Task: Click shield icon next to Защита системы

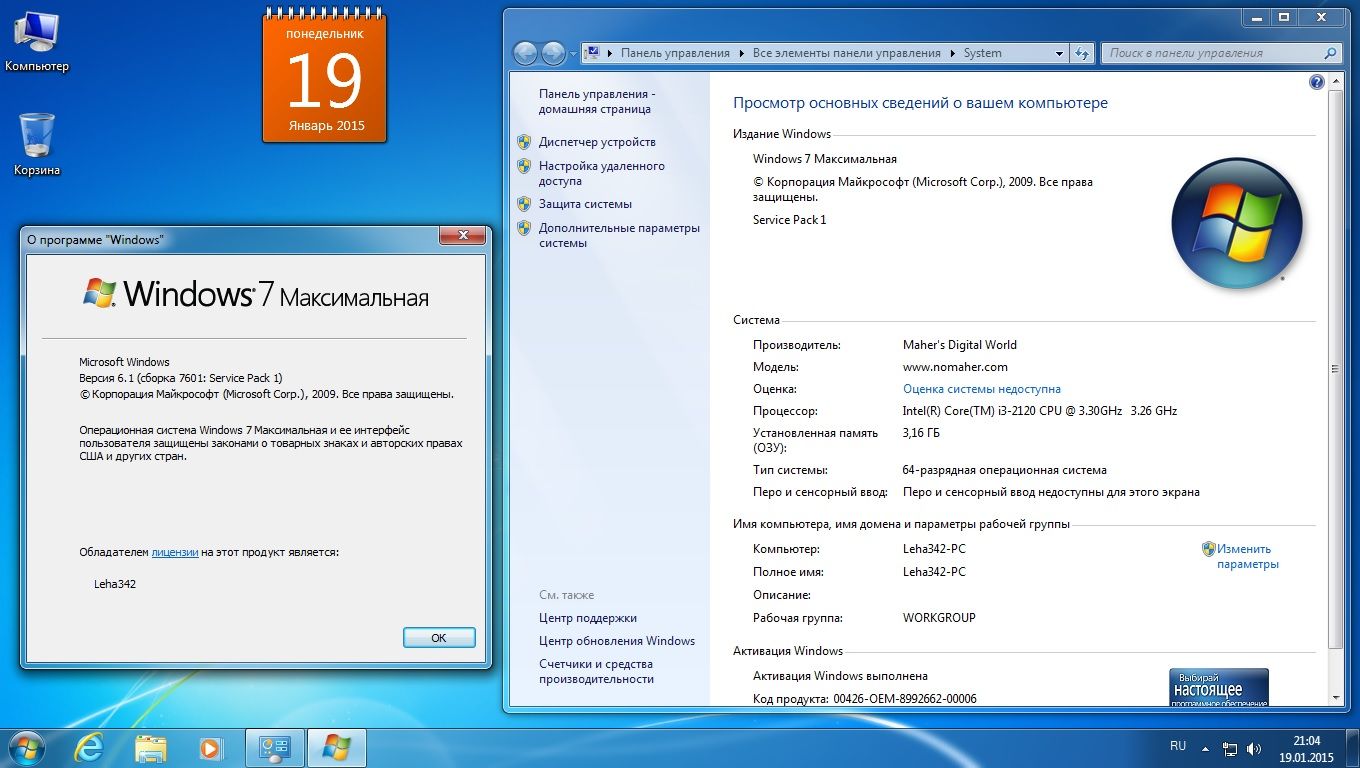Action: pyautogui.click(x=524, y=204)
